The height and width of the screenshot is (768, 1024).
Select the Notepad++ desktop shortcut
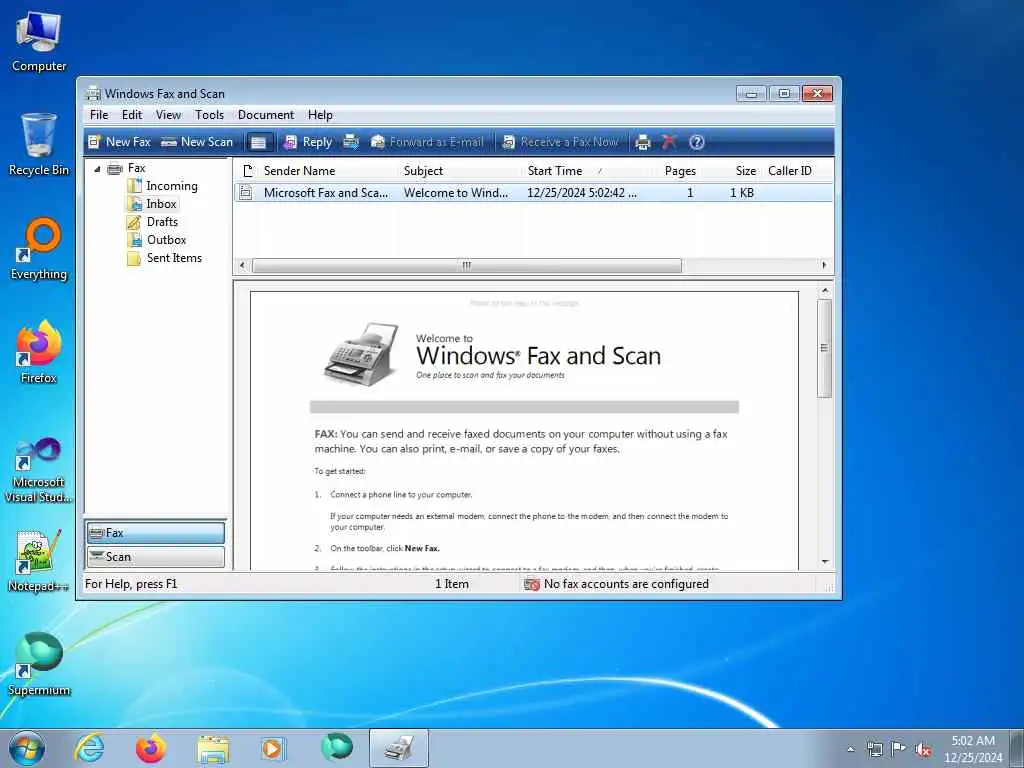pos(39,562)
